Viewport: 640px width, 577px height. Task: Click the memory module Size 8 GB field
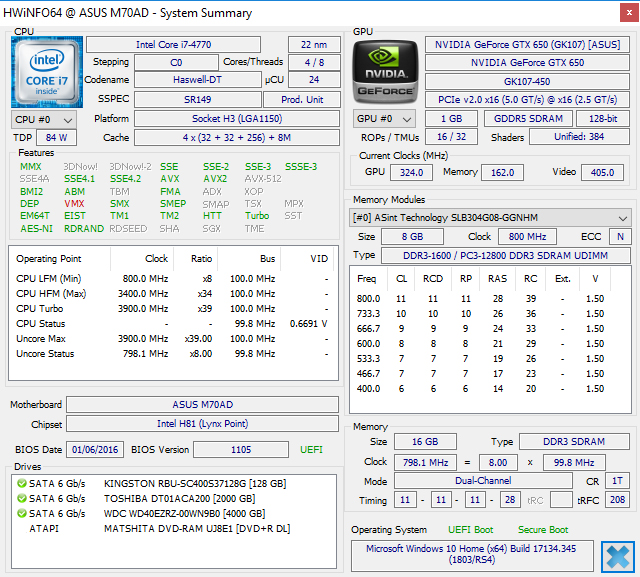click(x=412, y=237)
